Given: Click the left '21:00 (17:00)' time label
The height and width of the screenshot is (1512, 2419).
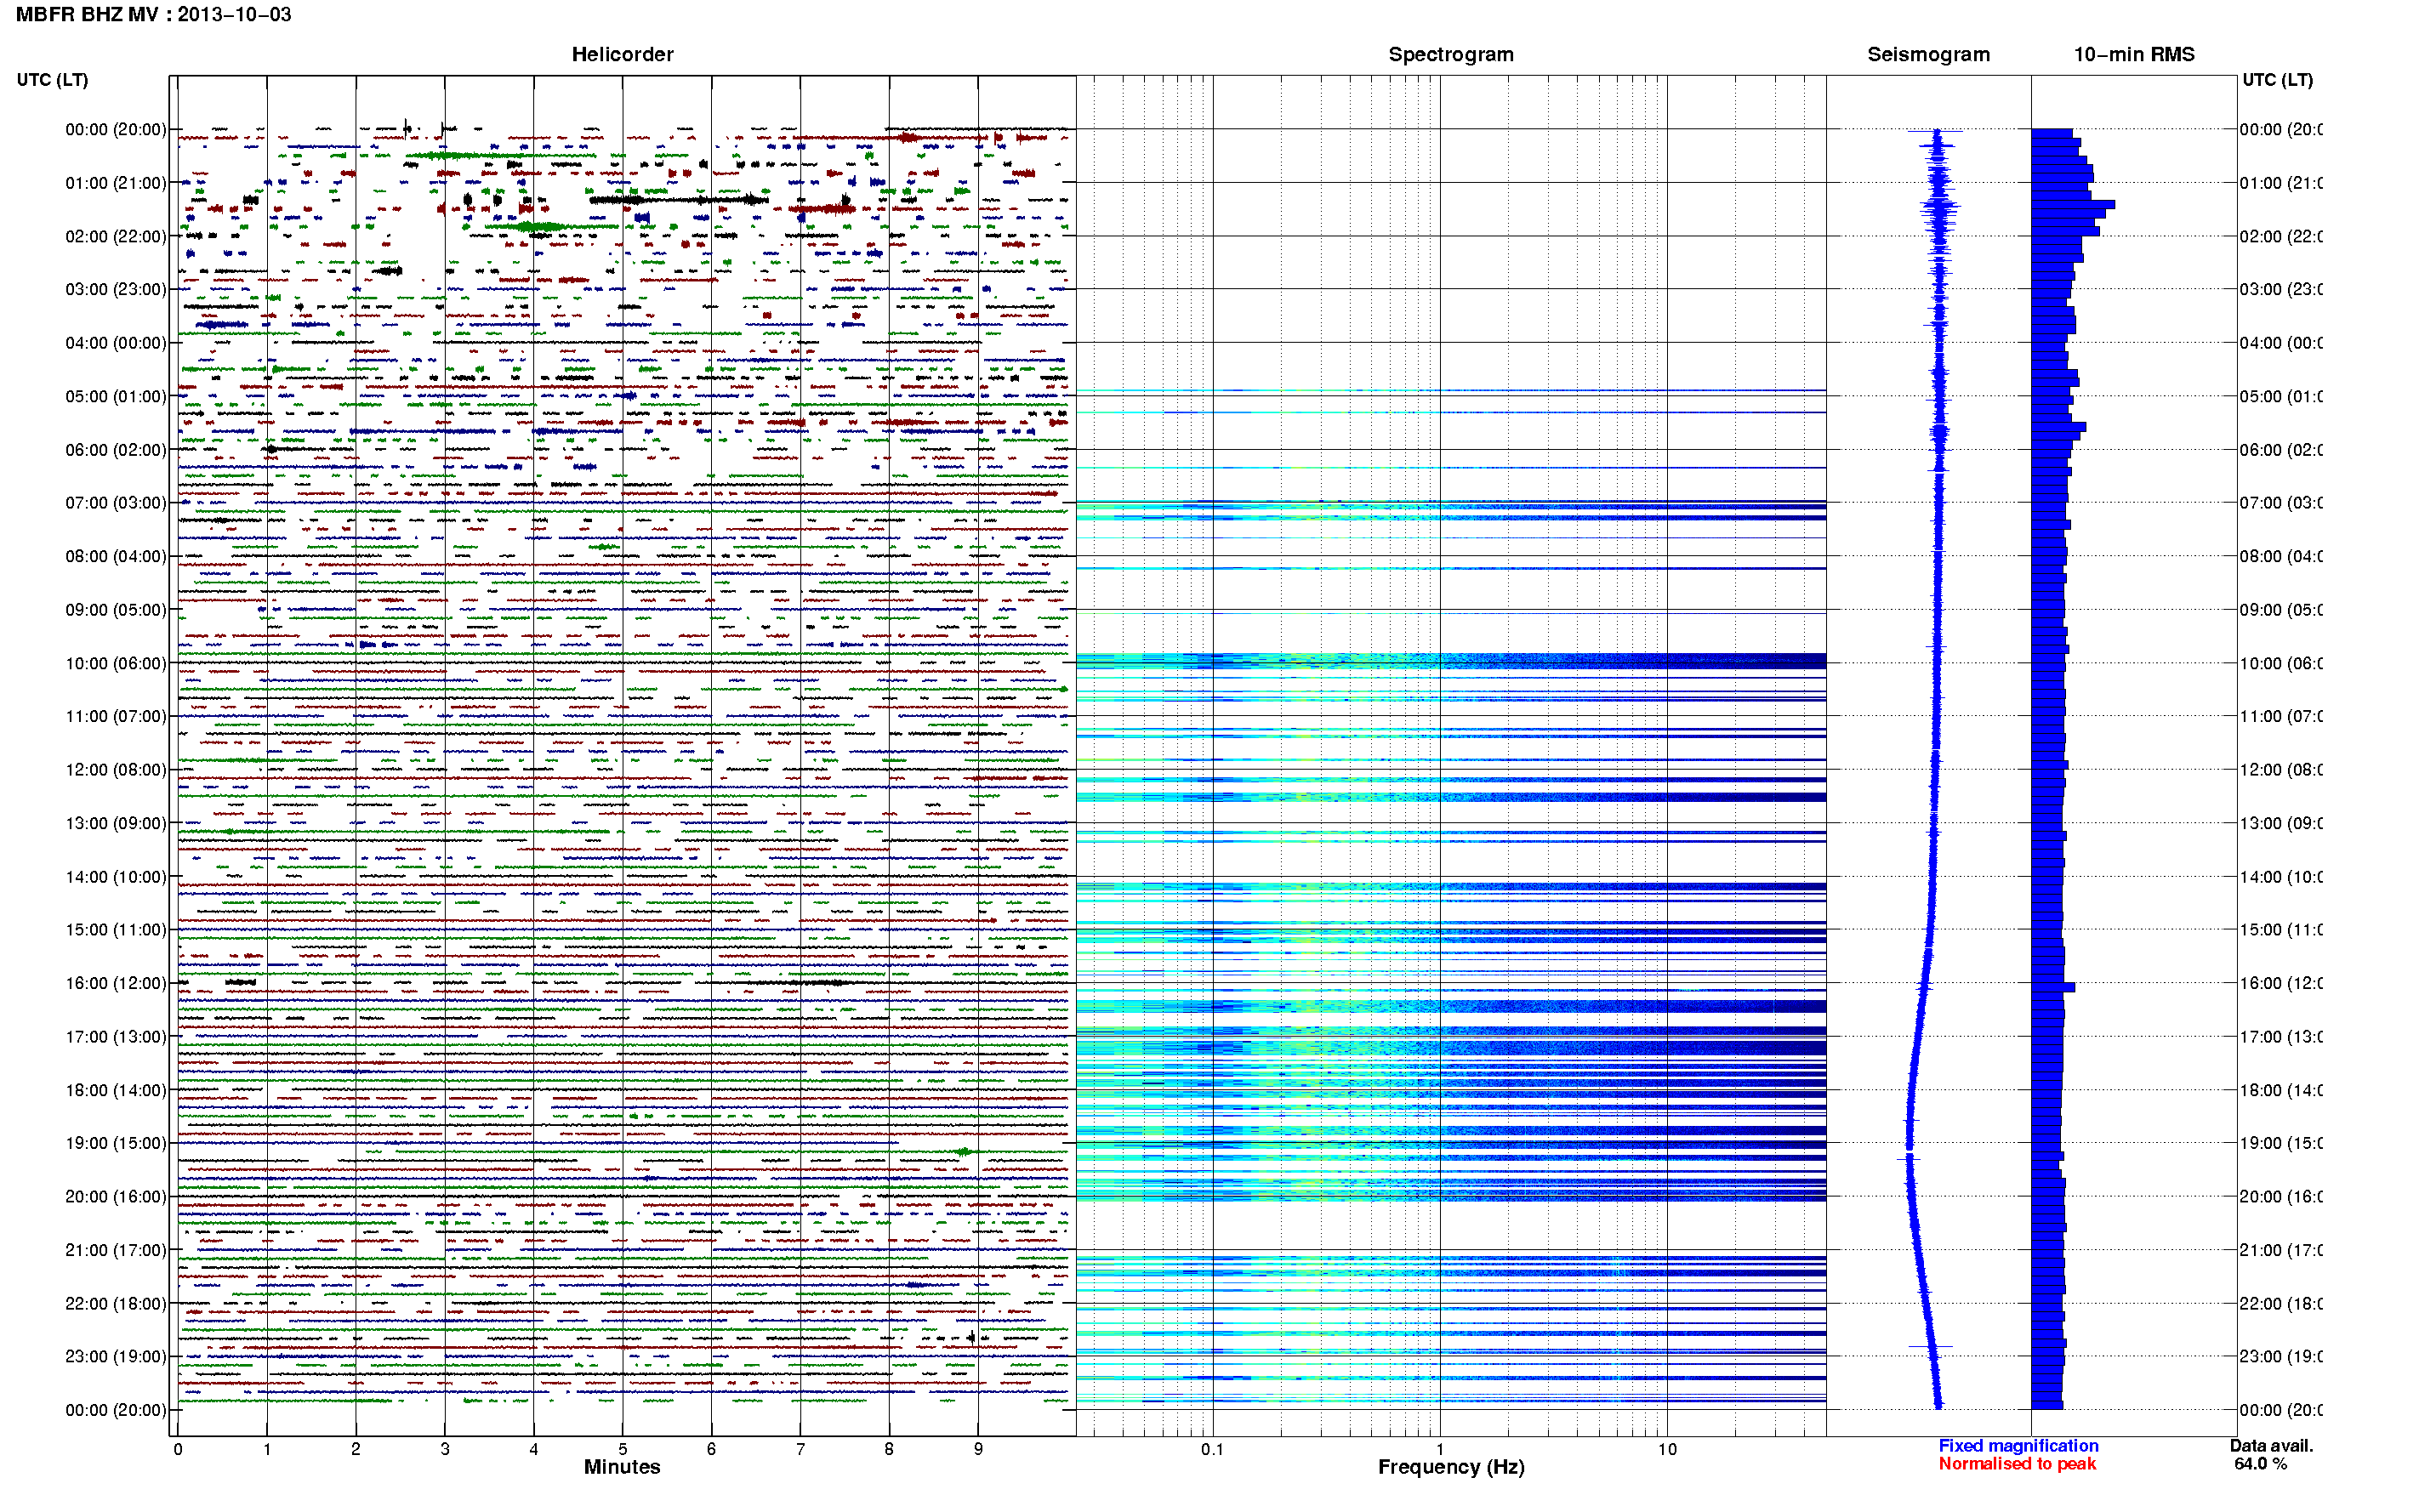Looking at the screenshot, I should tap(116, 1251).
